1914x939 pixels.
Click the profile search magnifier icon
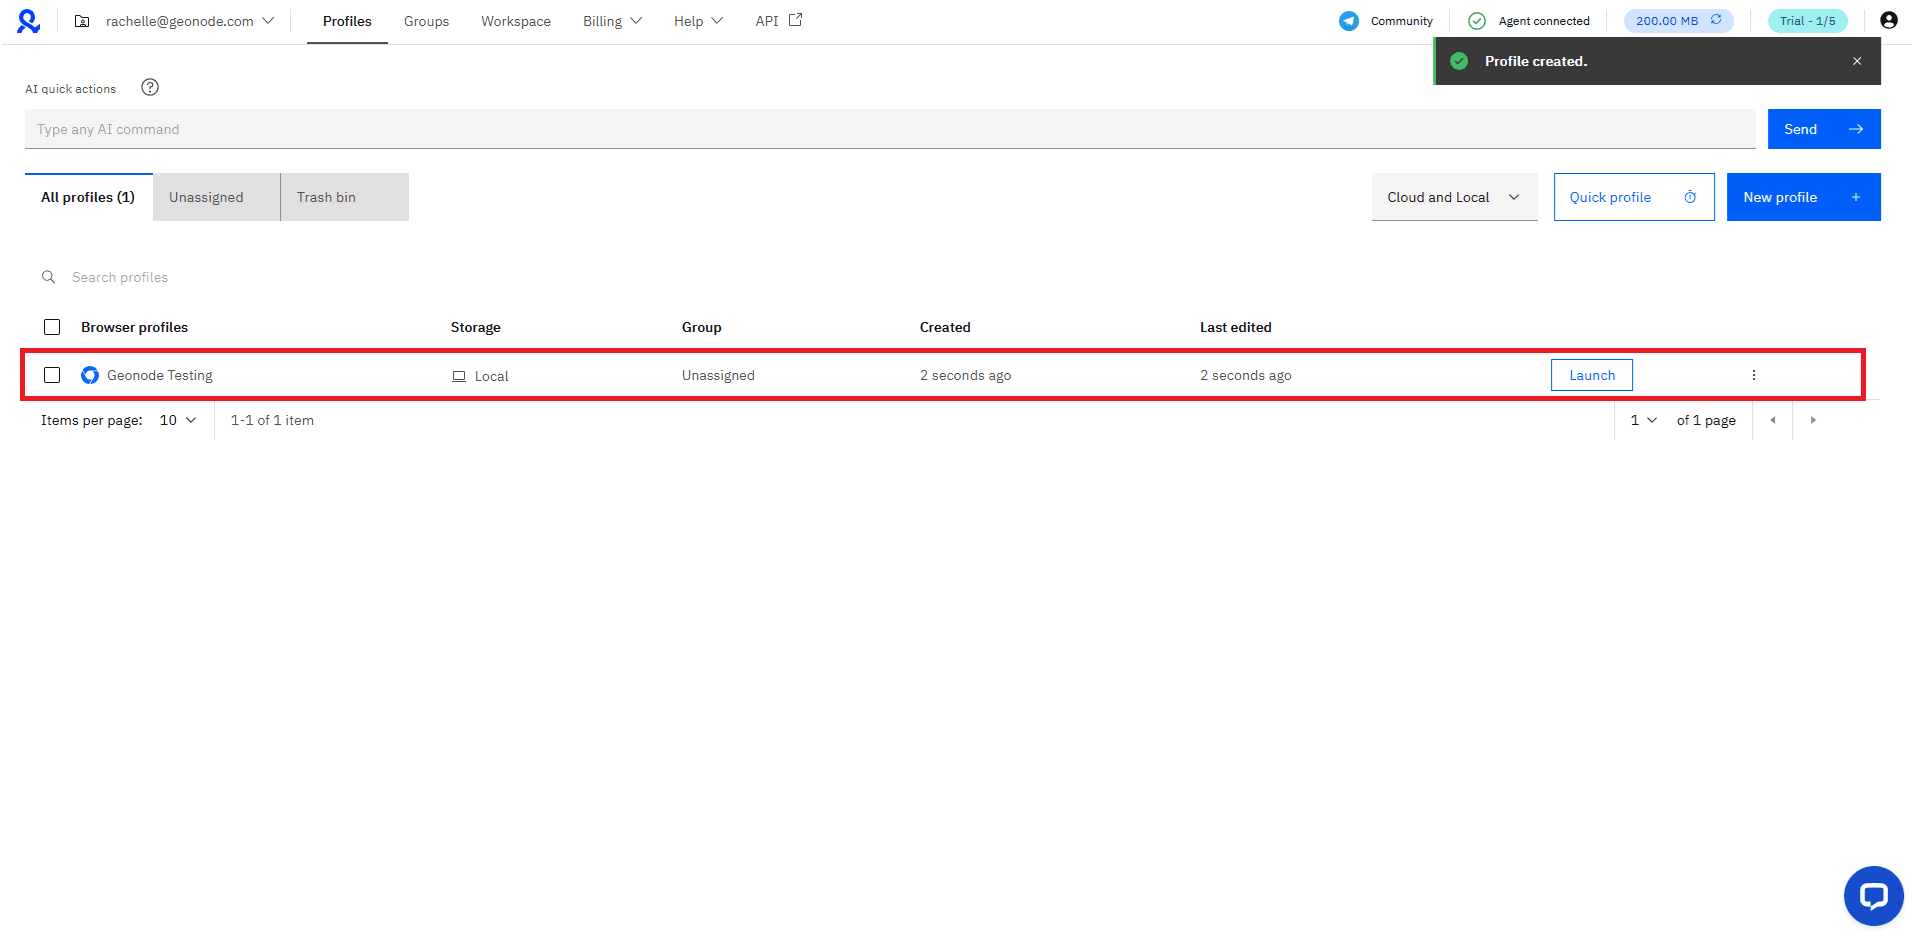(x=48, y=277)
